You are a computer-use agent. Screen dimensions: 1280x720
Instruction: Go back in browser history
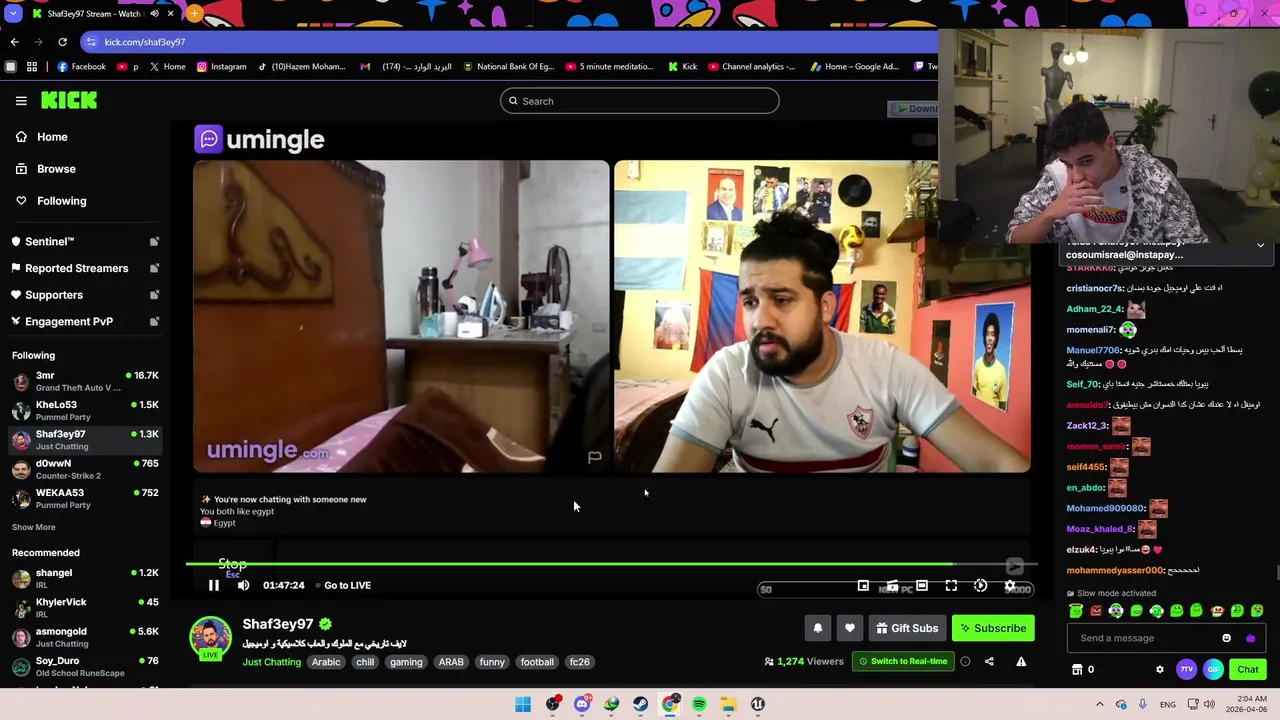pos(14,42)
